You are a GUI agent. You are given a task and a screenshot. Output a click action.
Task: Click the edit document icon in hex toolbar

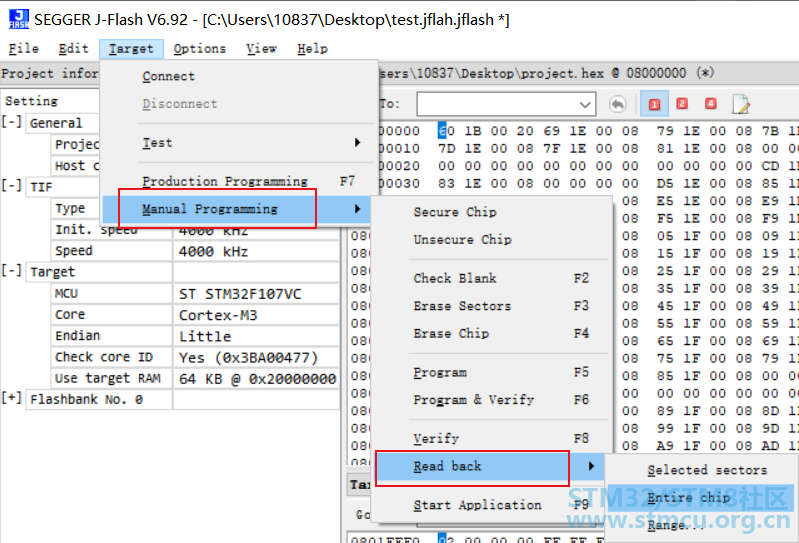[x=740, y=104]
